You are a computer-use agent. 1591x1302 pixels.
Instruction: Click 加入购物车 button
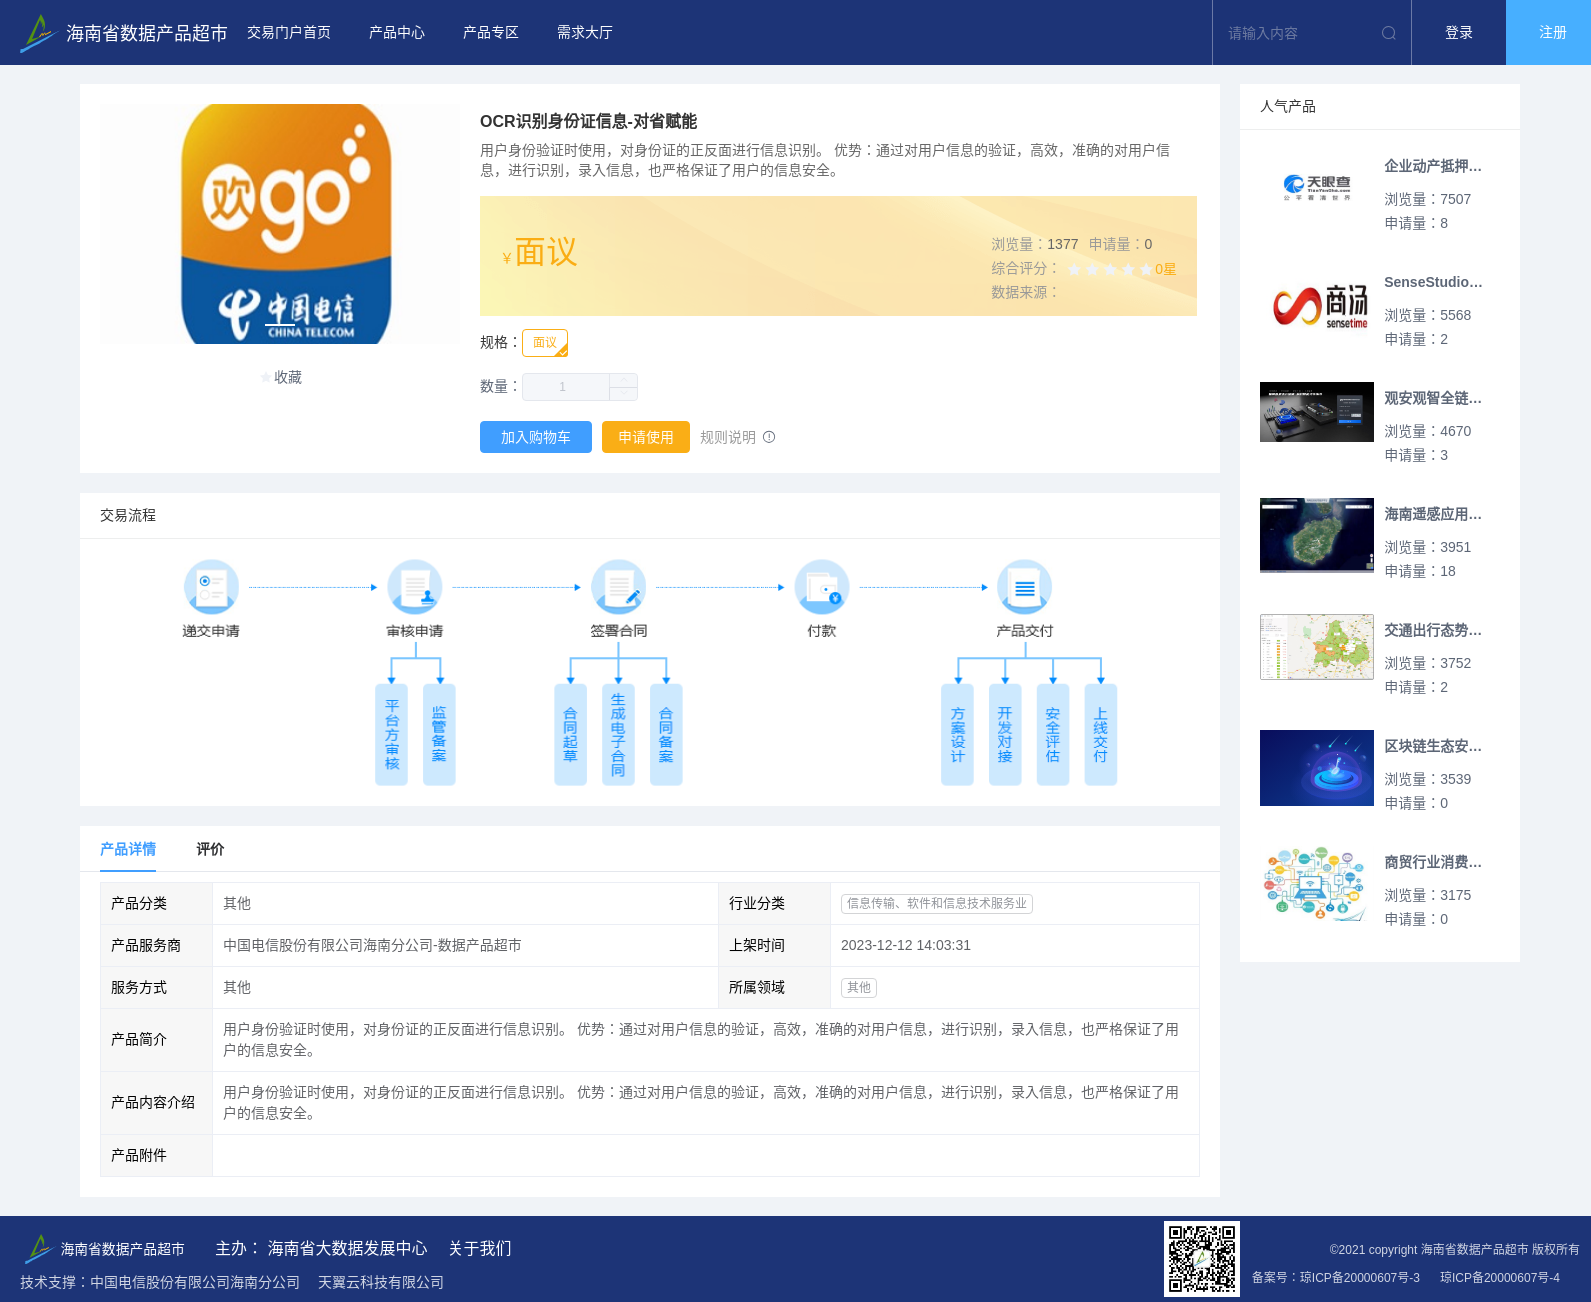536,437
